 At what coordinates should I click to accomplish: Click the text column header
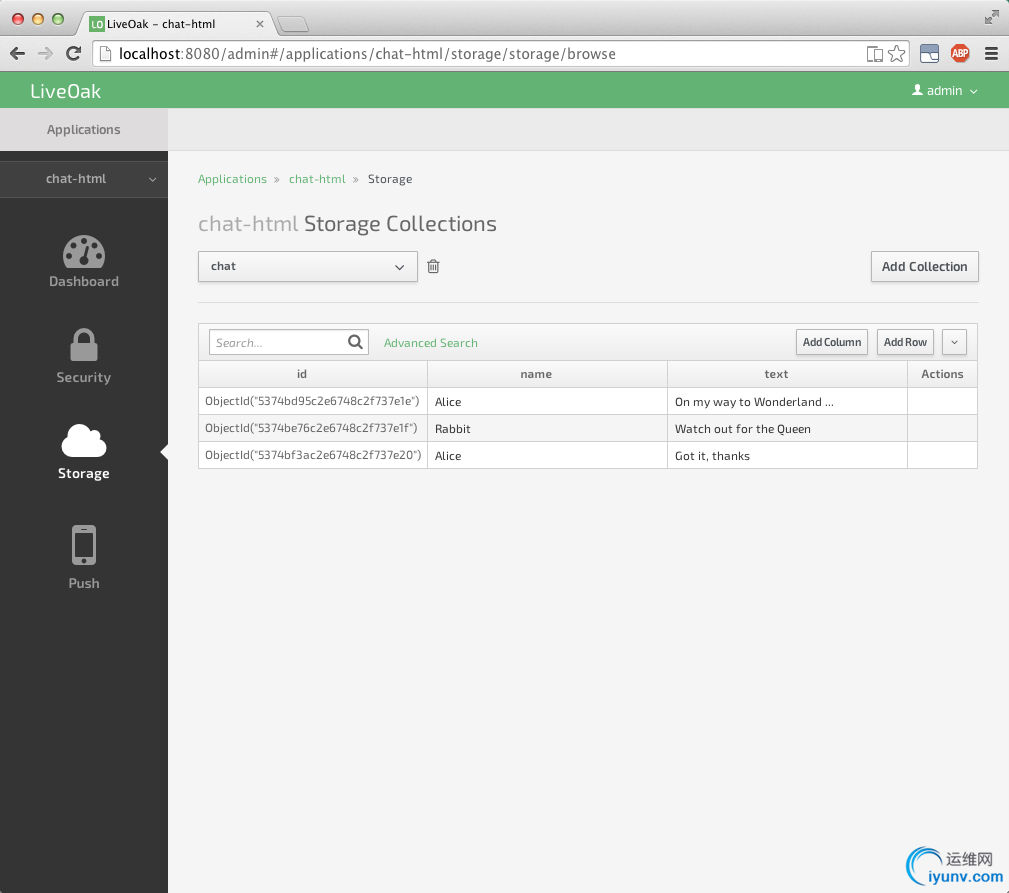pos(788,374)
